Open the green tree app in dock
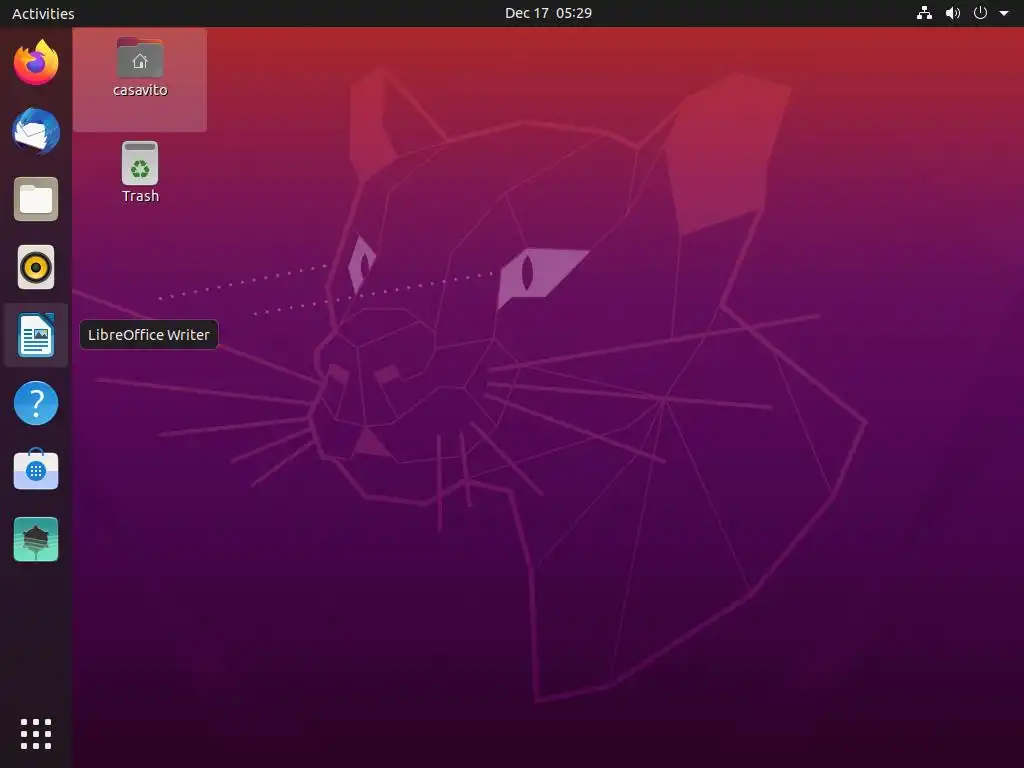 click(x=36, y=539)
